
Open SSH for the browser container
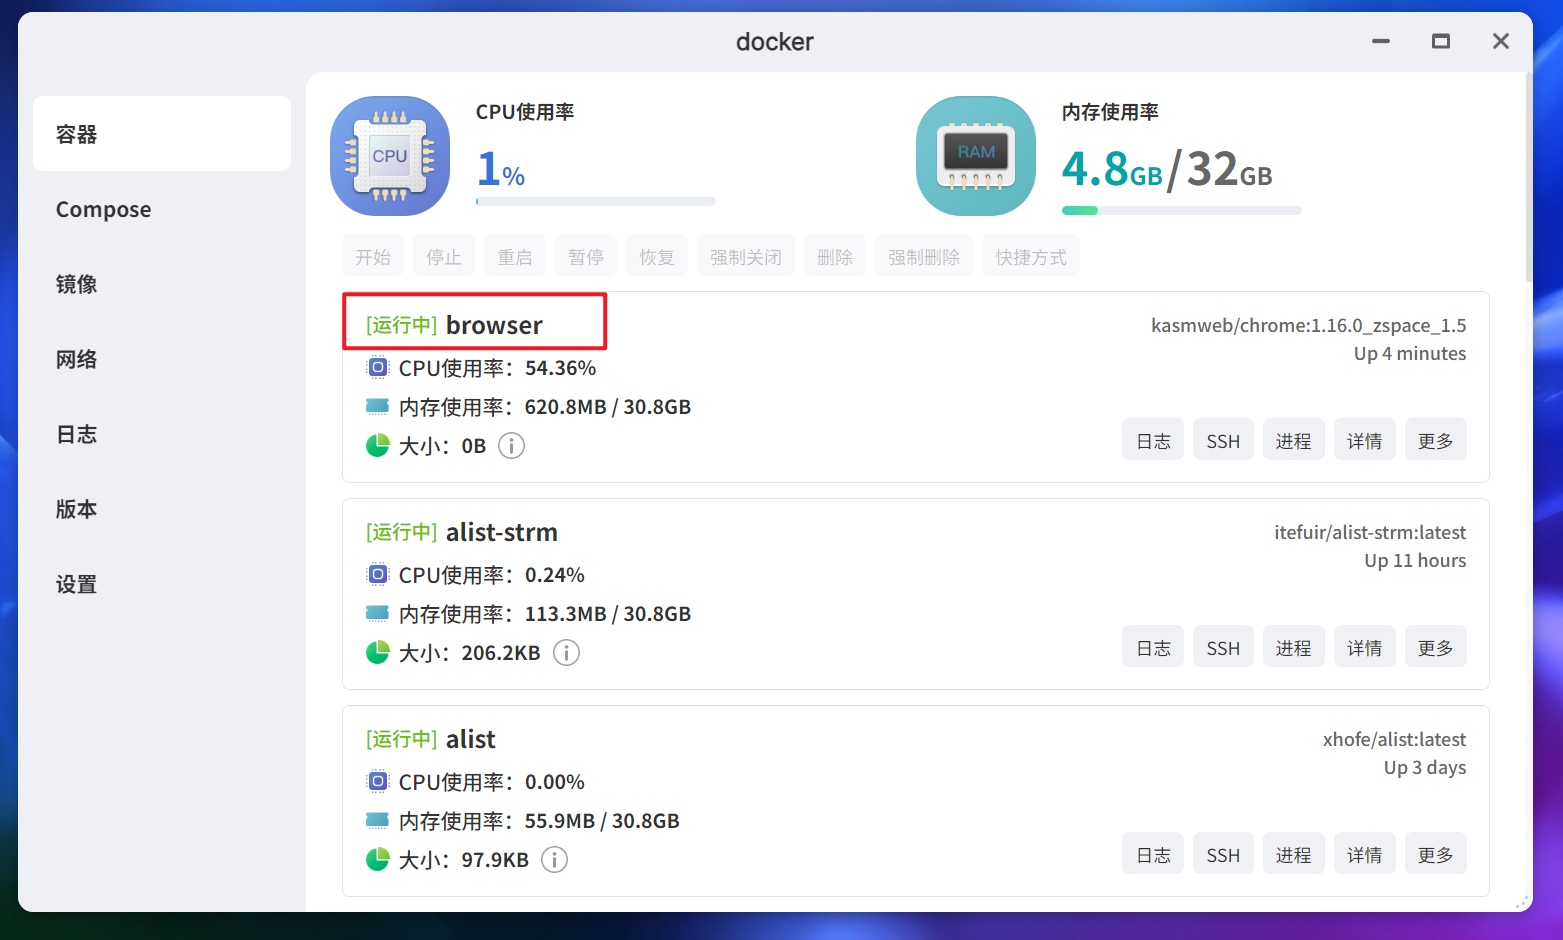[1223, 440]
